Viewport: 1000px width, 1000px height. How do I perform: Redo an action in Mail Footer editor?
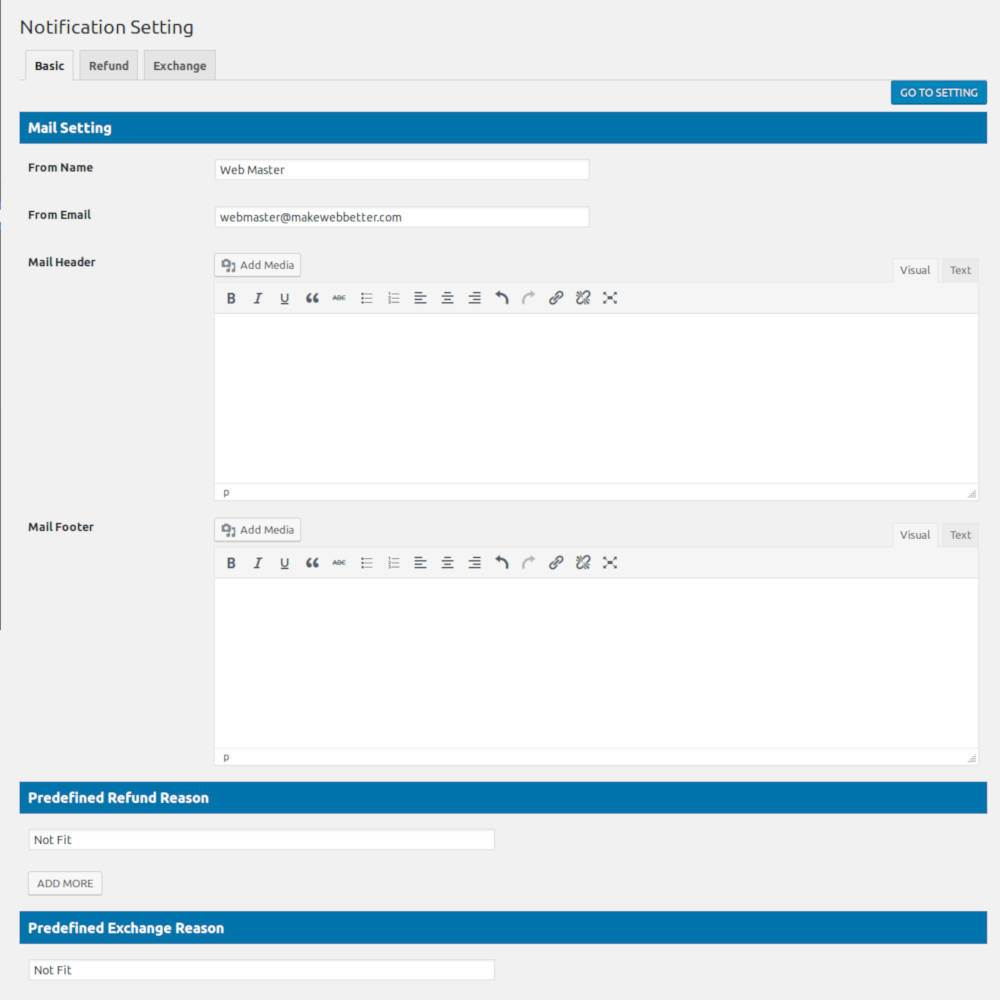(528, 562)
